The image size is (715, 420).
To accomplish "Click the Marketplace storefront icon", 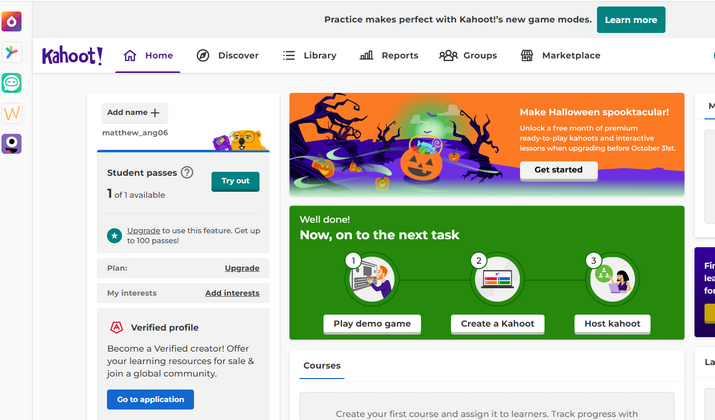I will [x=527, y=56].
